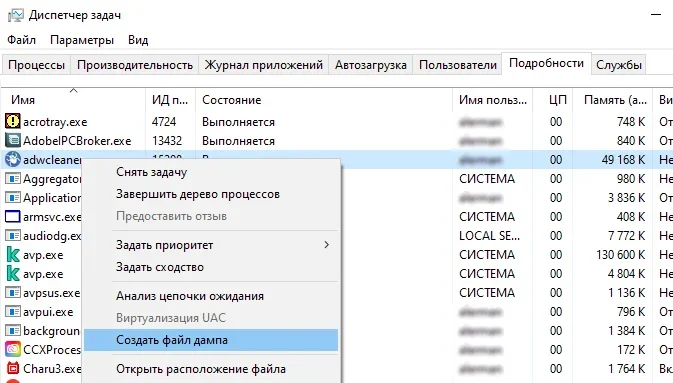Click PID 4724 cell
This screenshot has width=673, height=383.
point(164,122)
